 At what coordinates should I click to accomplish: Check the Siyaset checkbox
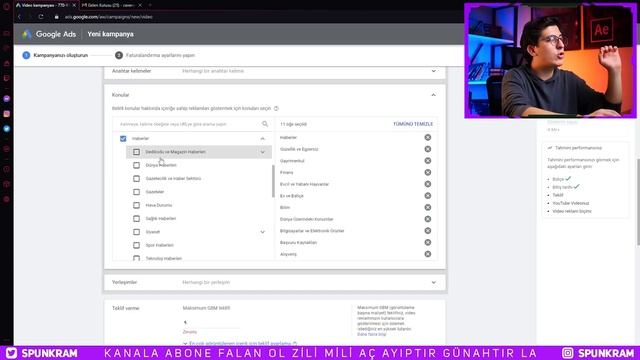[x=136, y=232]
